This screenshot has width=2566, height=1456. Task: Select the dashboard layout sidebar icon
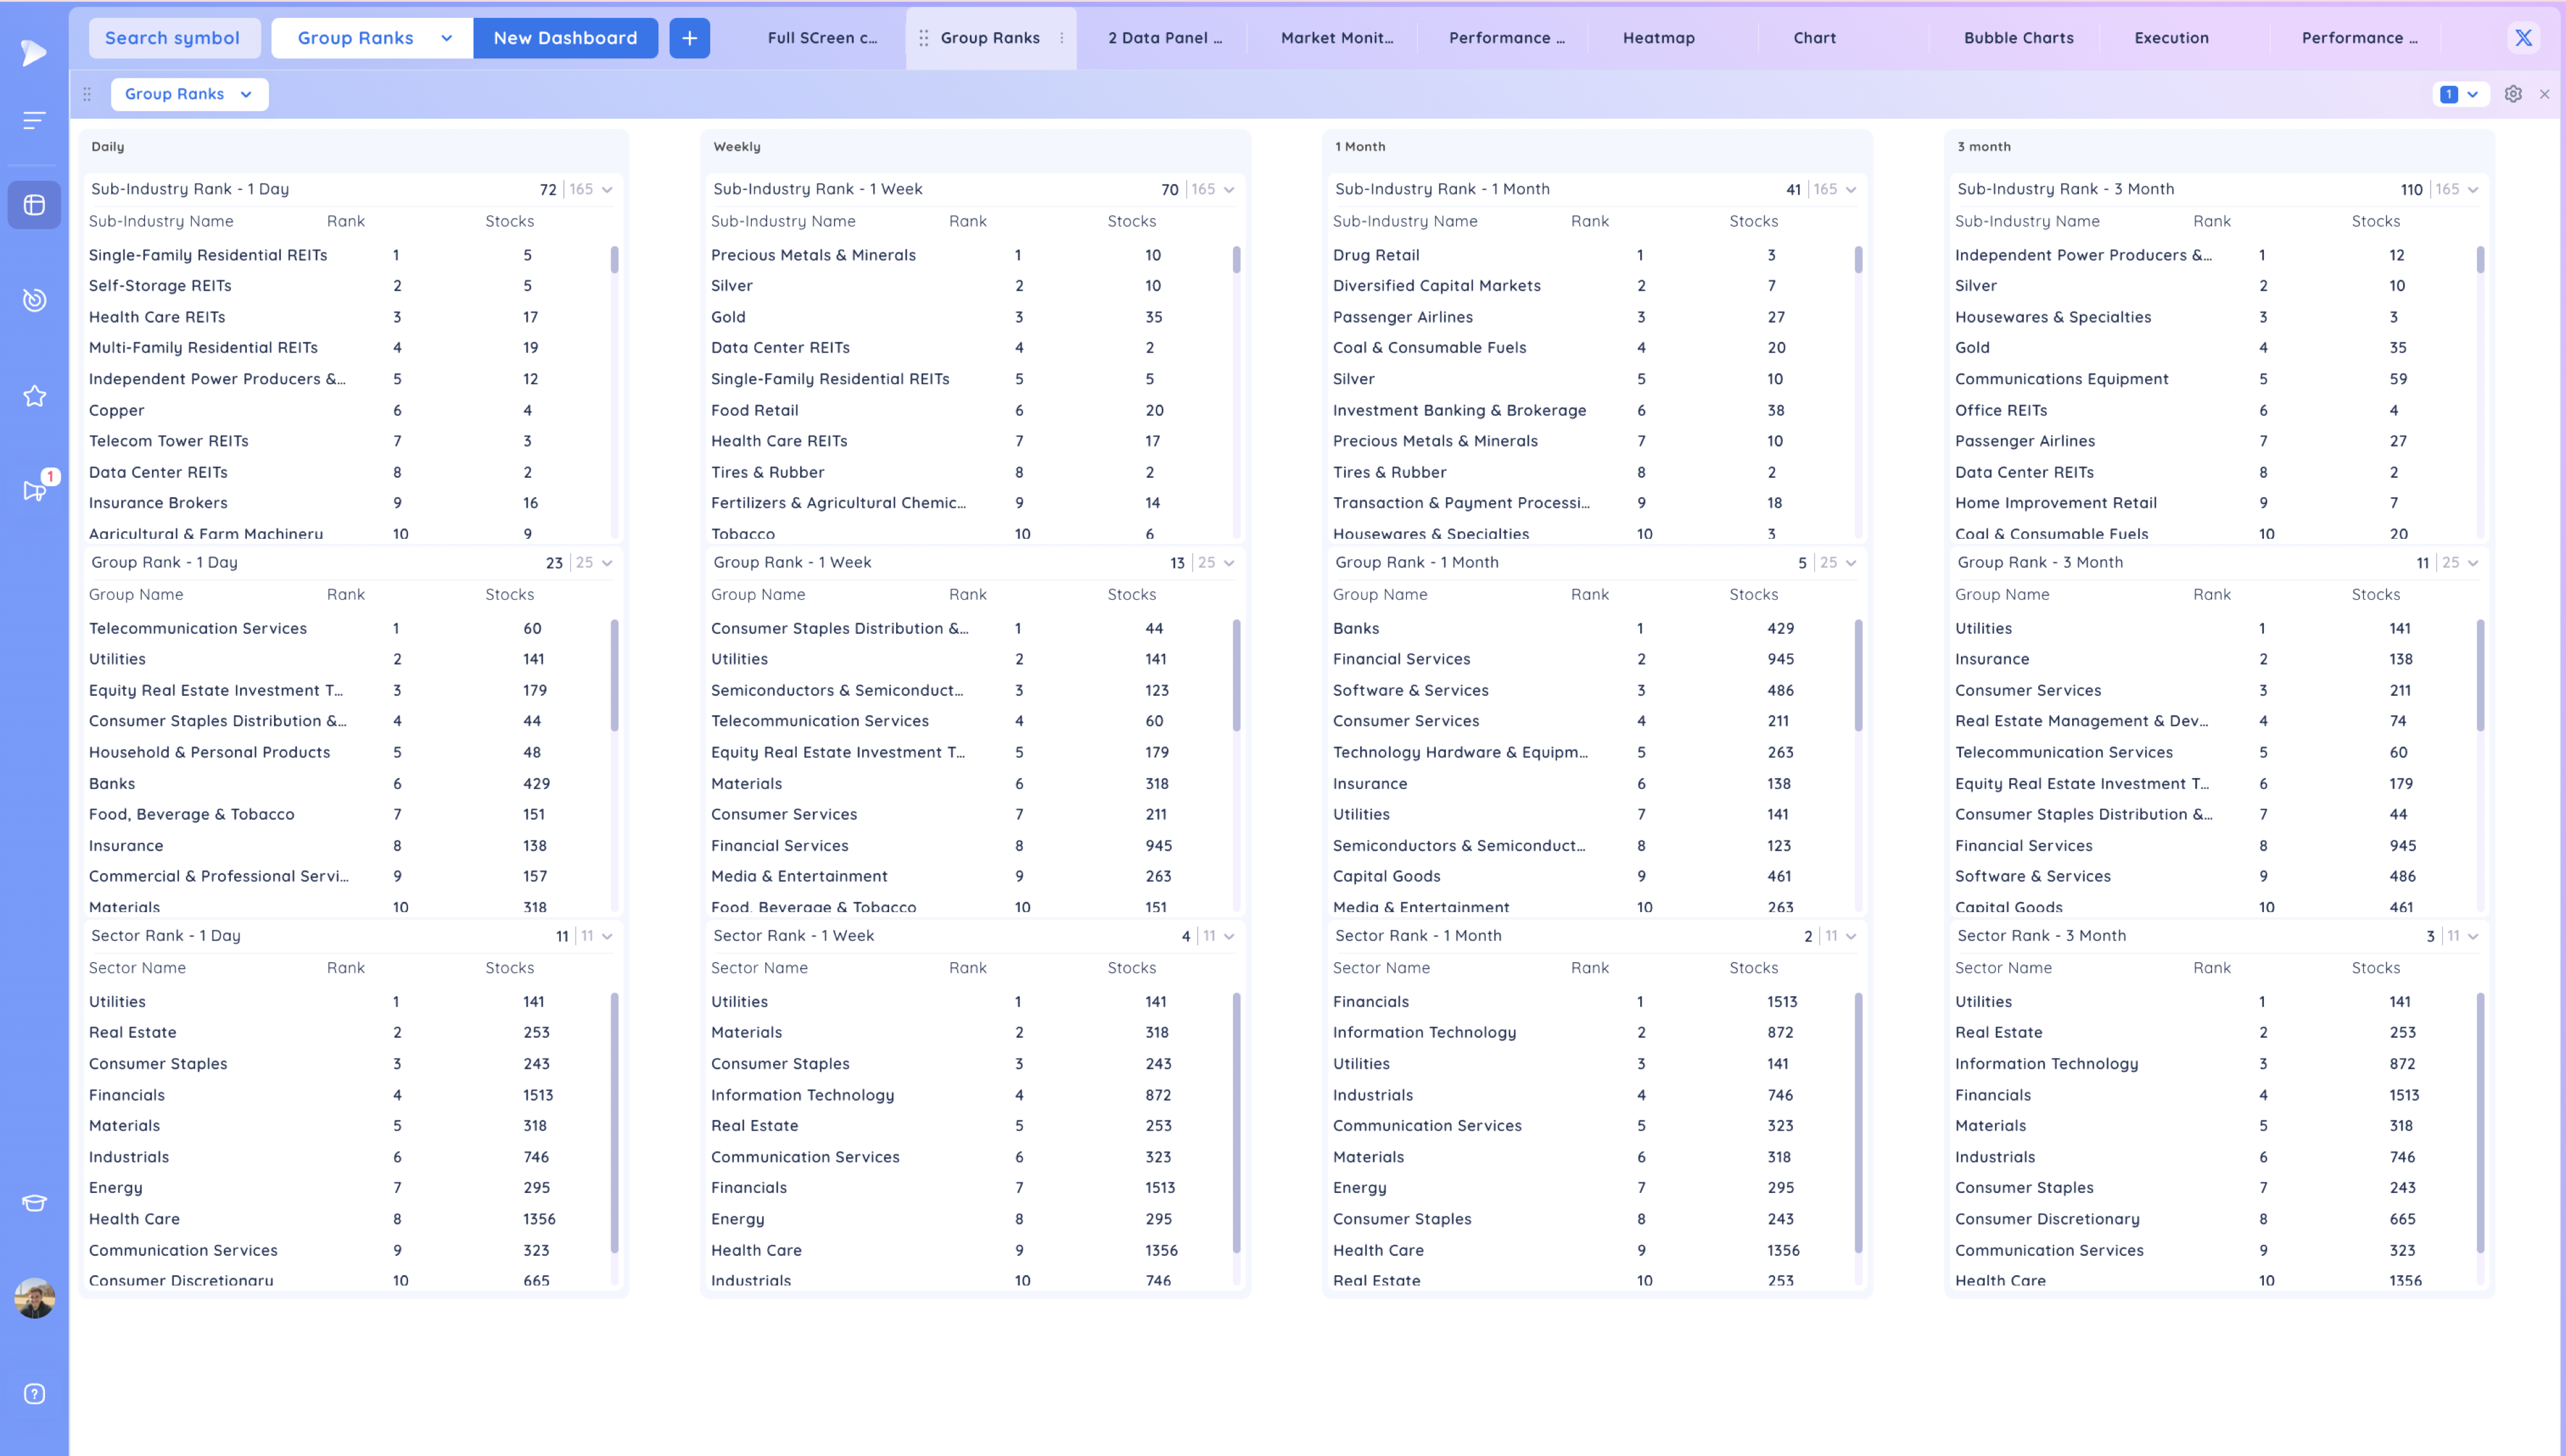34,205
